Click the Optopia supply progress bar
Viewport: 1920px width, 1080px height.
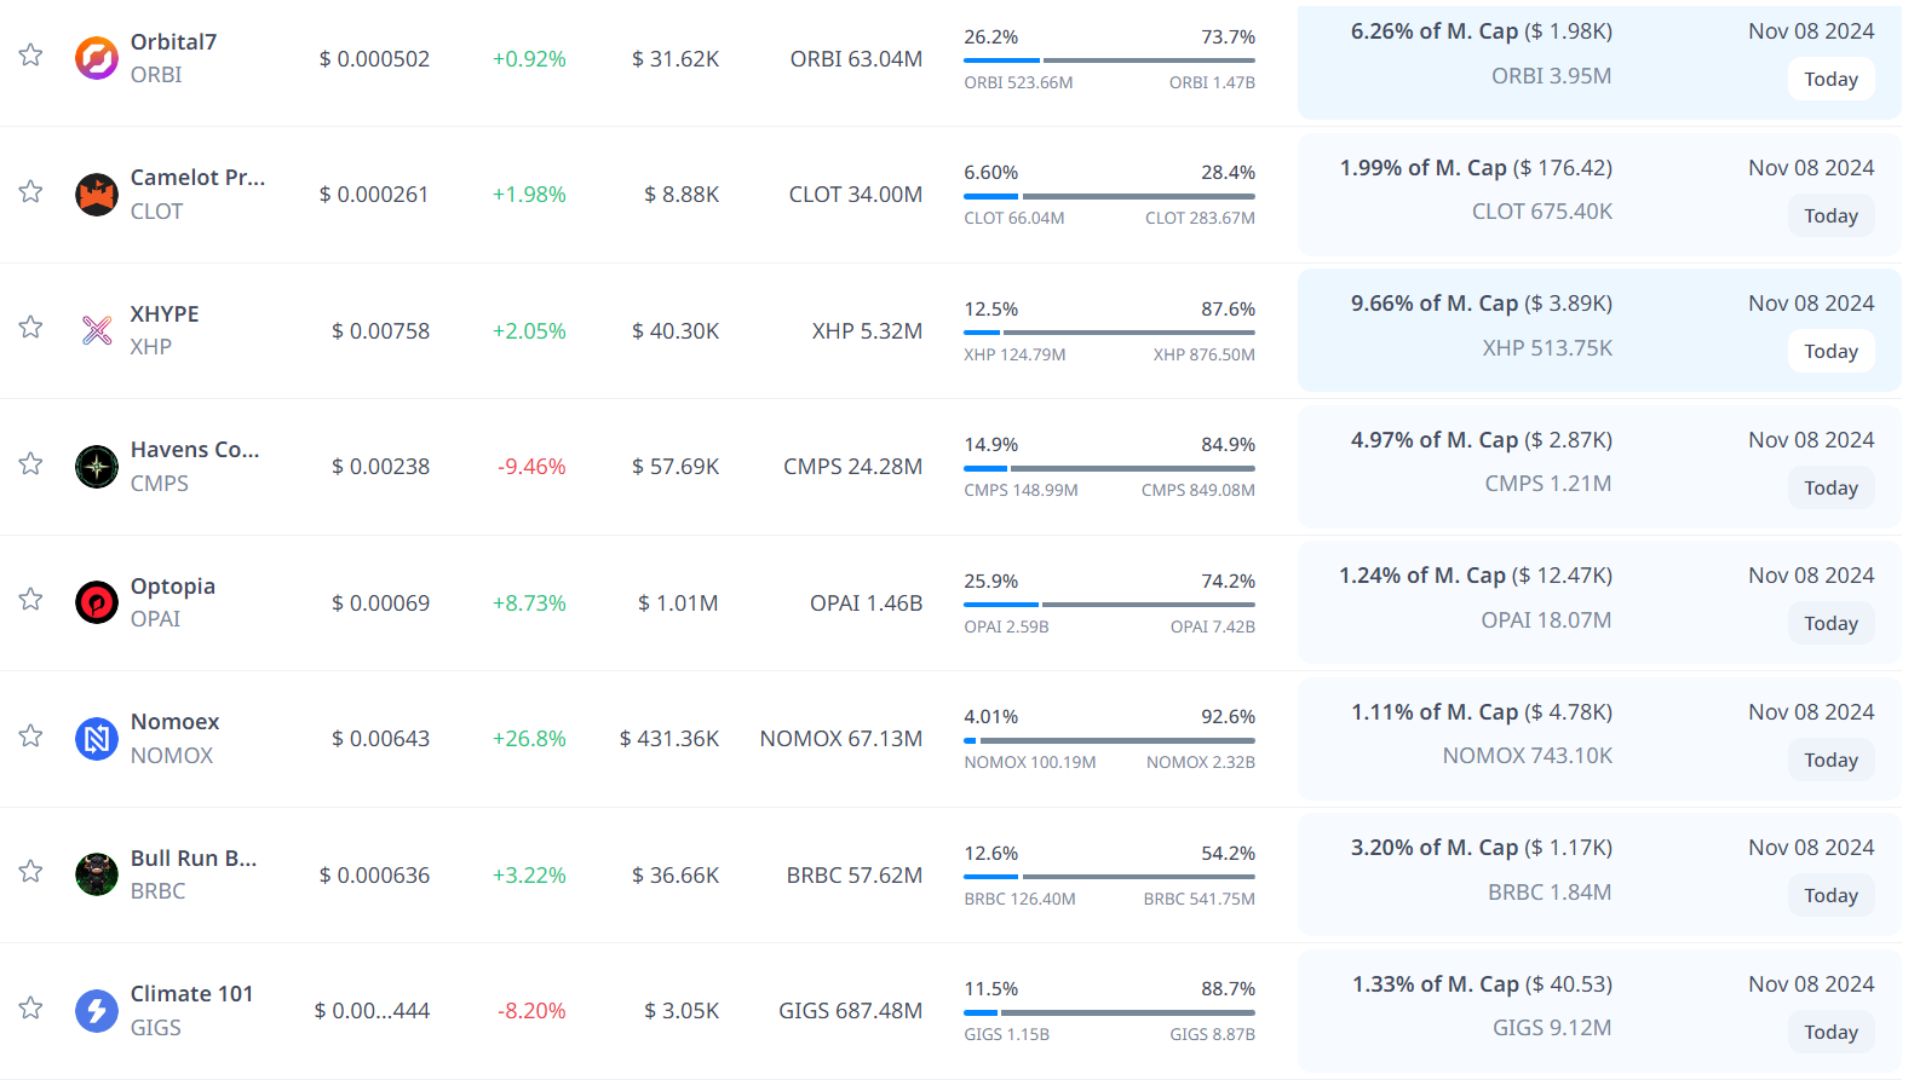(1108, 604)
